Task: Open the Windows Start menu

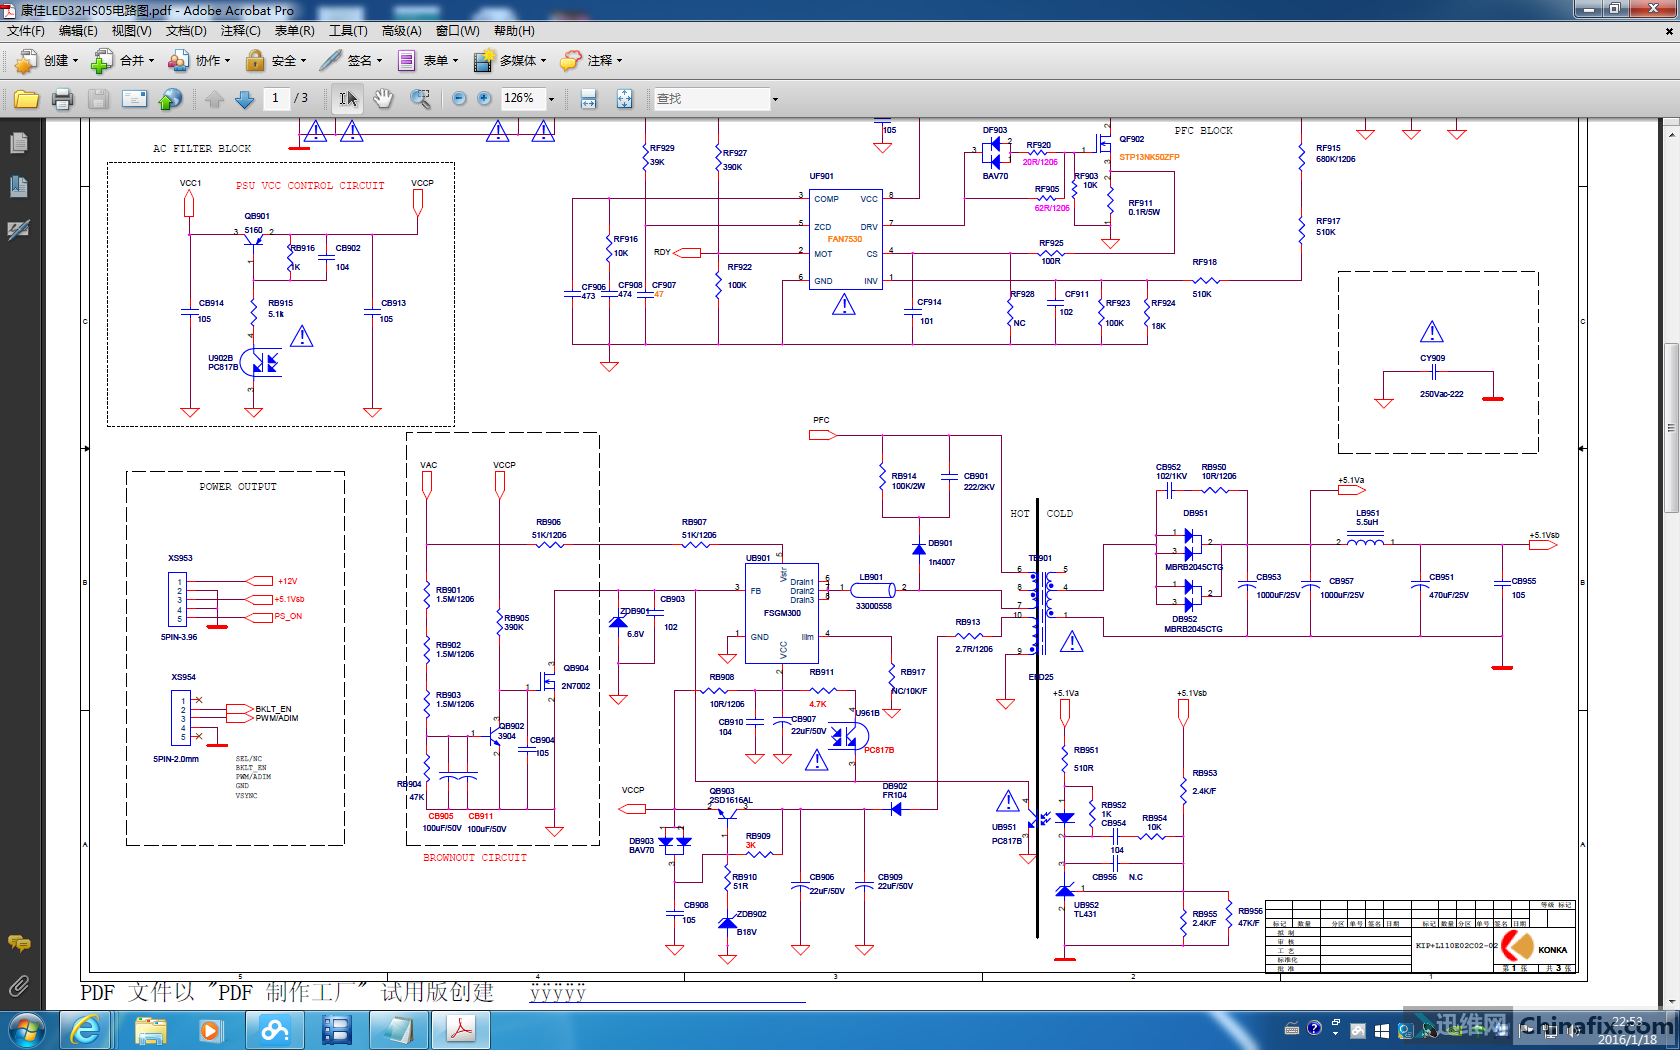Action: point(25,1030)
